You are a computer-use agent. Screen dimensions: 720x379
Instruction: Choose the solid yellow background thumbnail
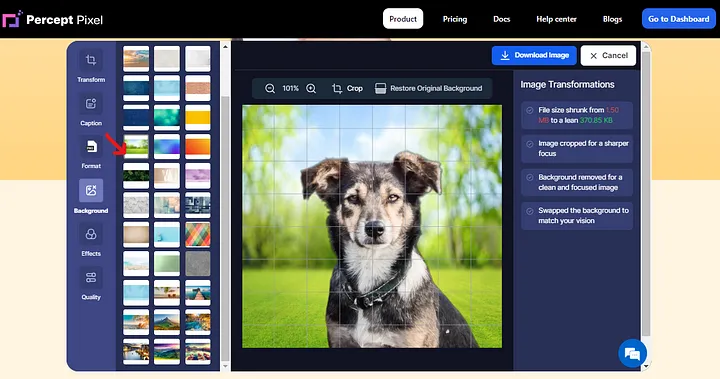tap(198, 117)
